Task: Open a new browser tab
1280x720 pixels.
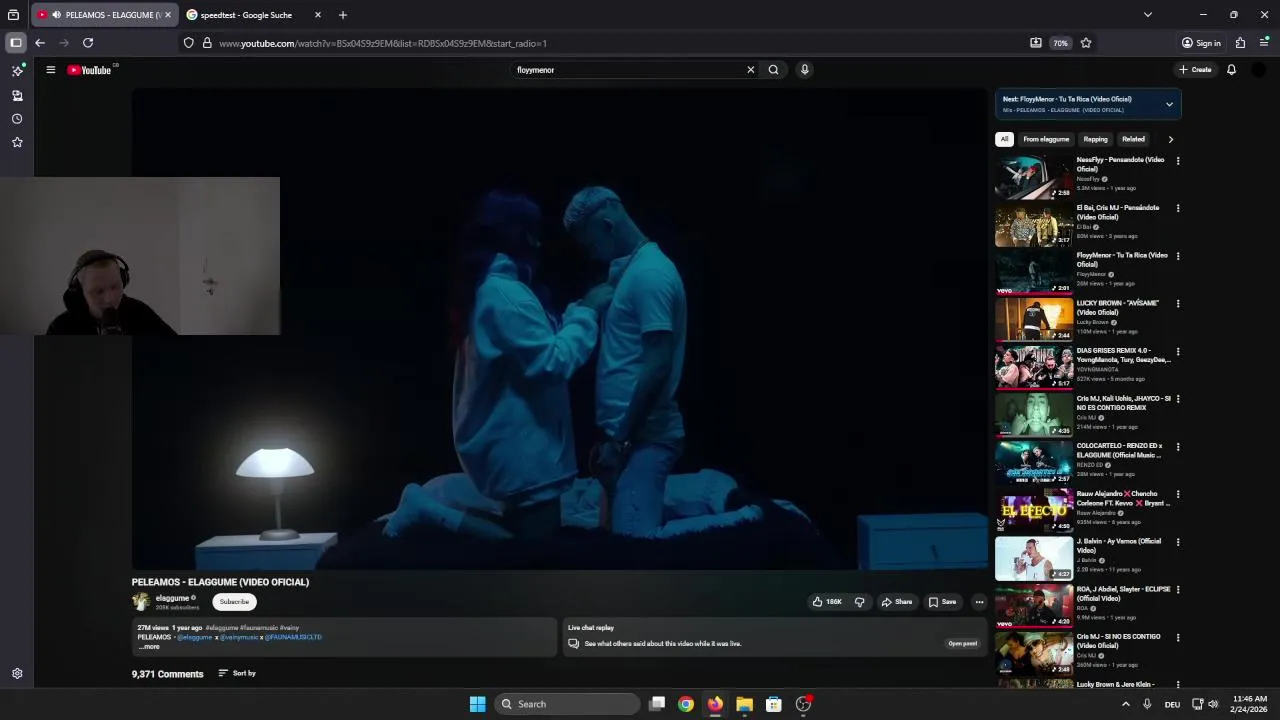Action: [343, 15]
